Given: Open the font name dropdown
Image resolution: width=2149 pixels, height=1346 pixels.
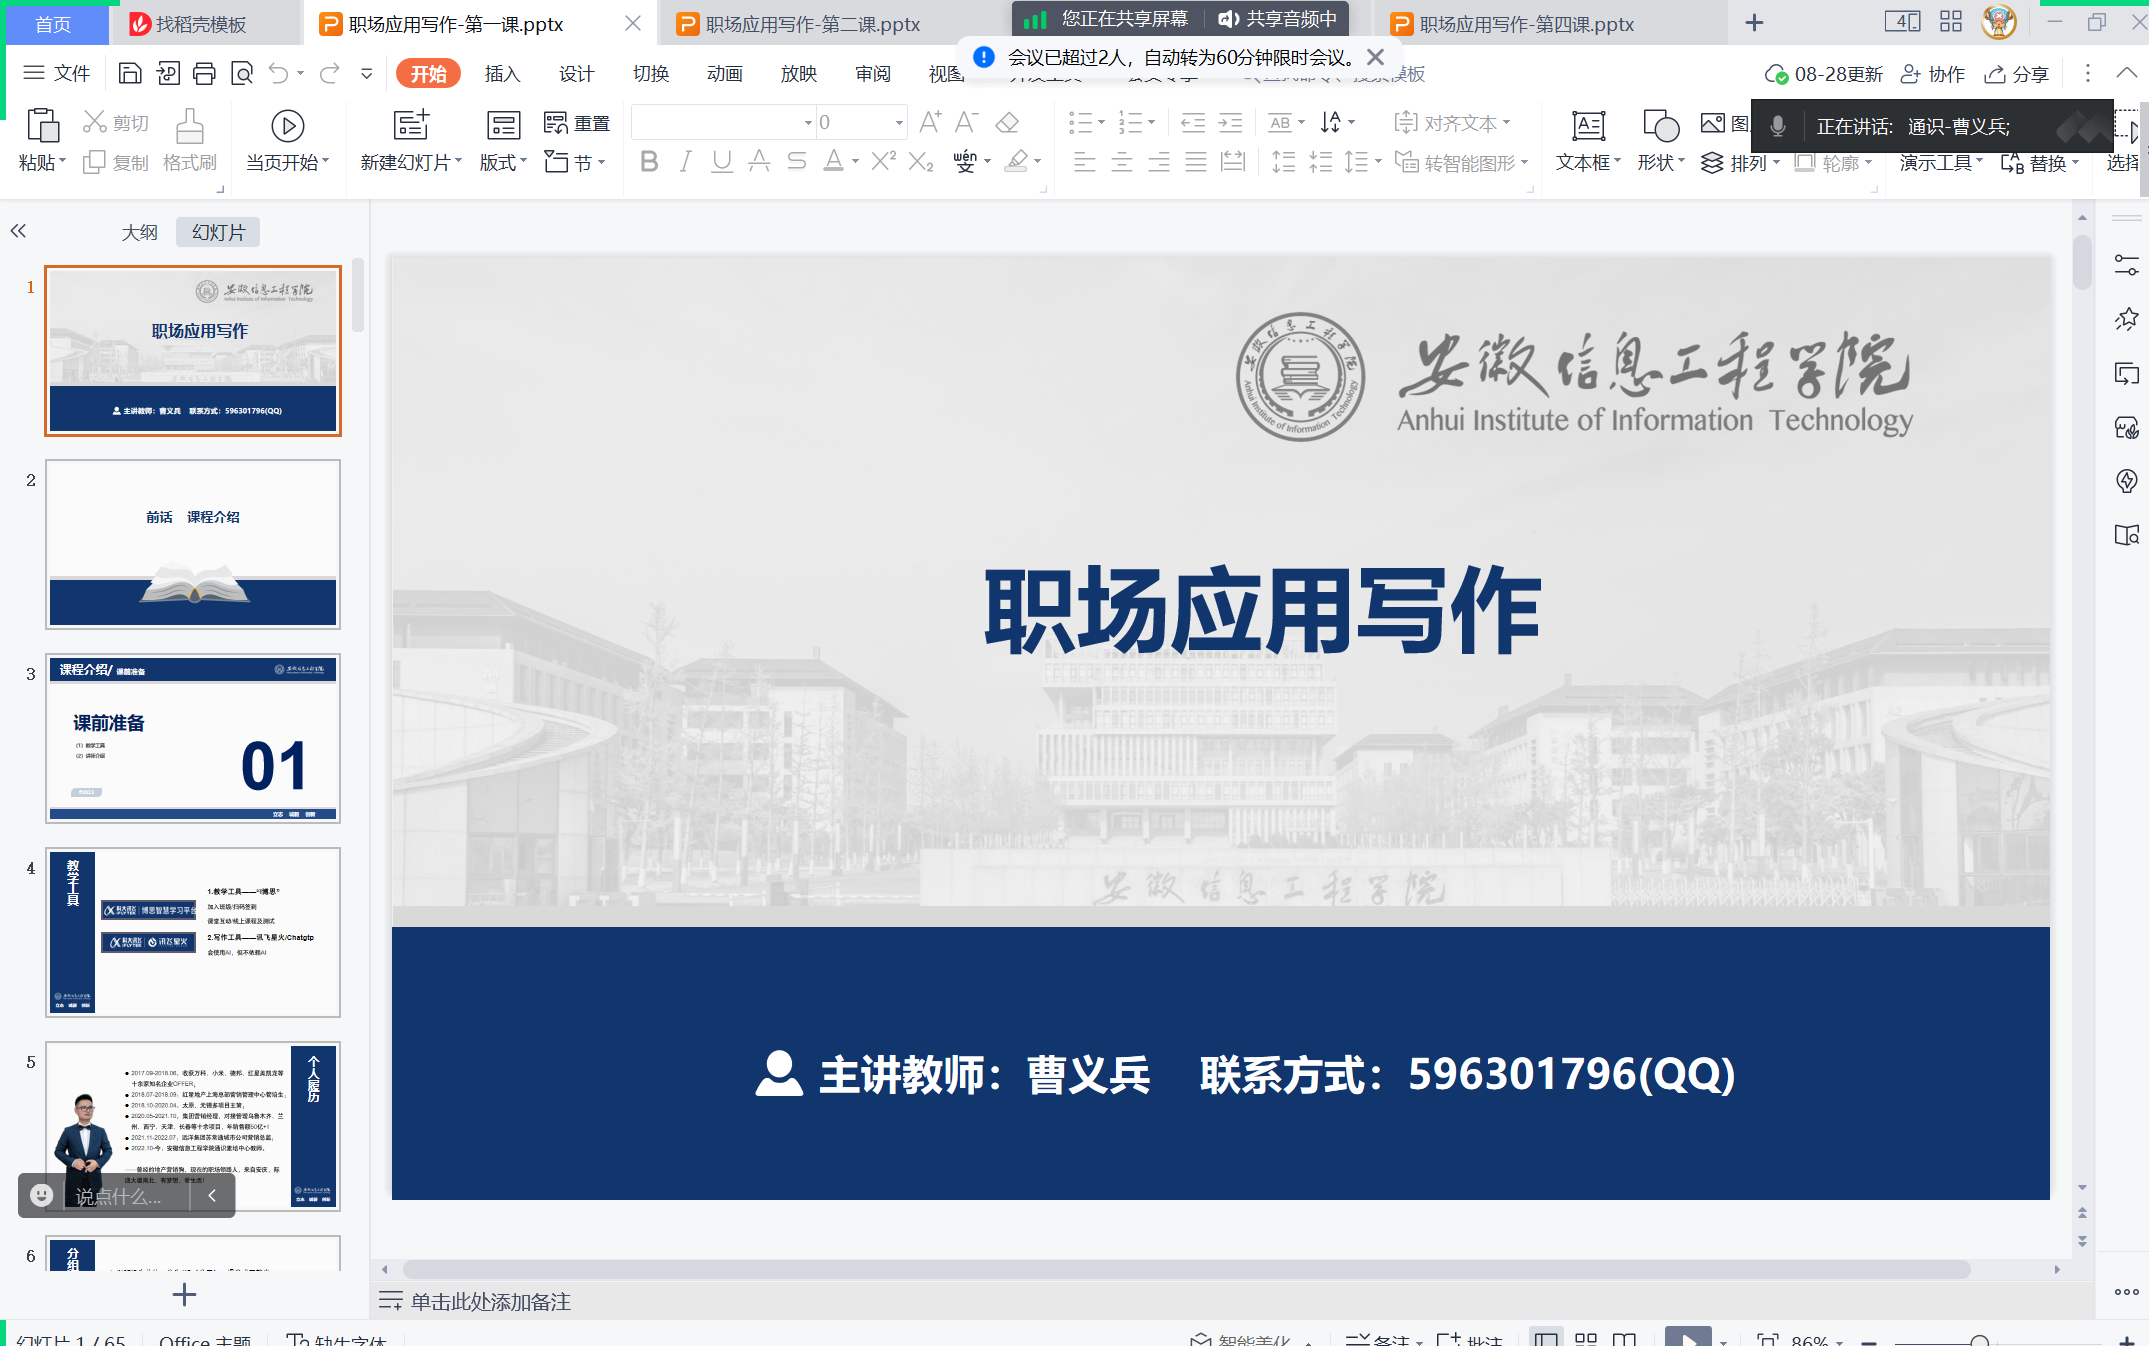Looking at the screenshot, I should (x=808, y=123).
